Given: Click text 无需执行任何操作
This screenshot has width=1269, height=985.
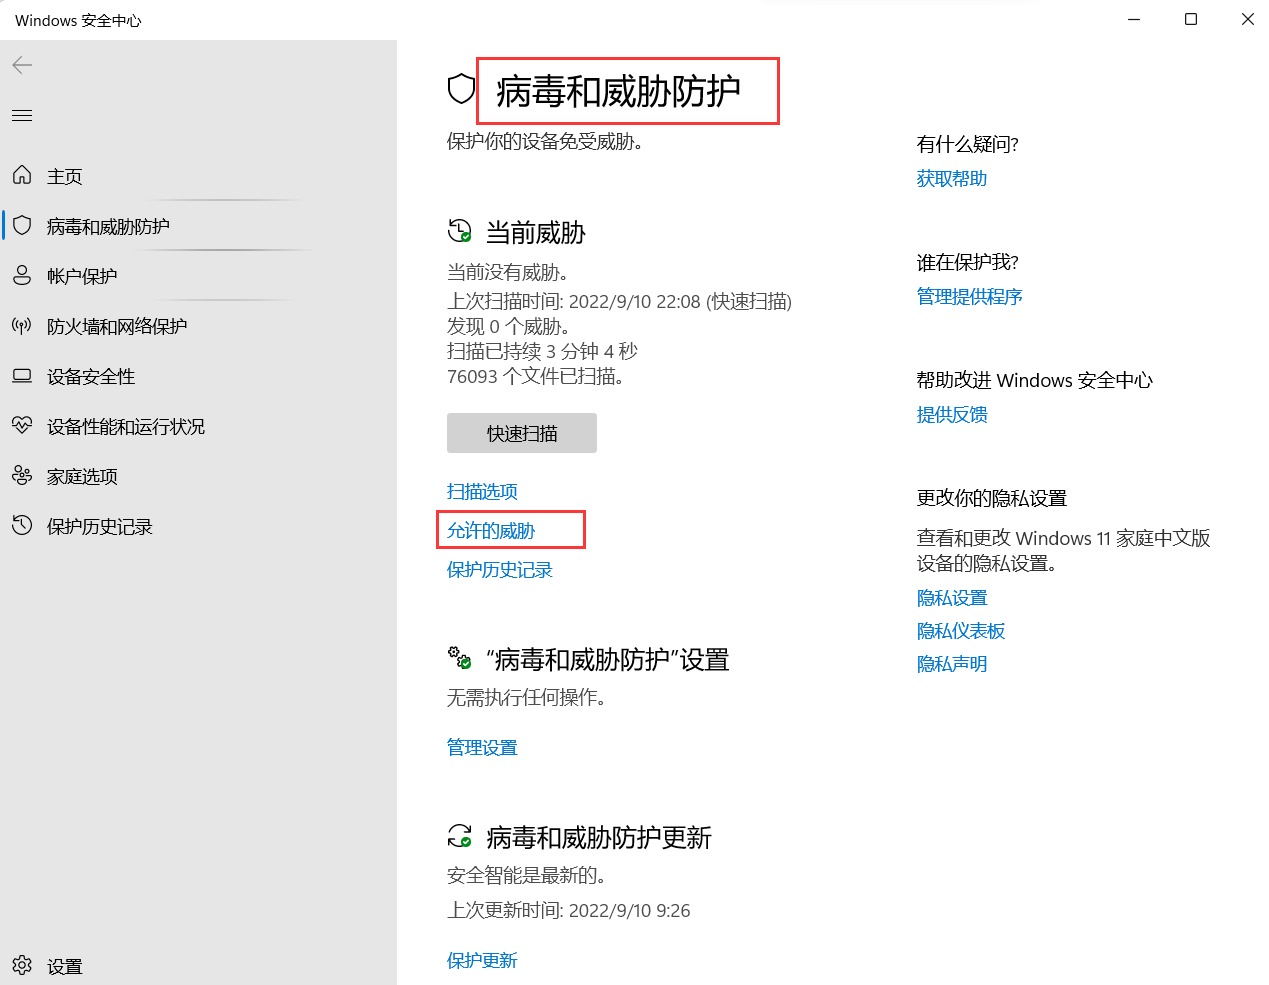Looking at the screenshot, I should (x=526, y=697).
